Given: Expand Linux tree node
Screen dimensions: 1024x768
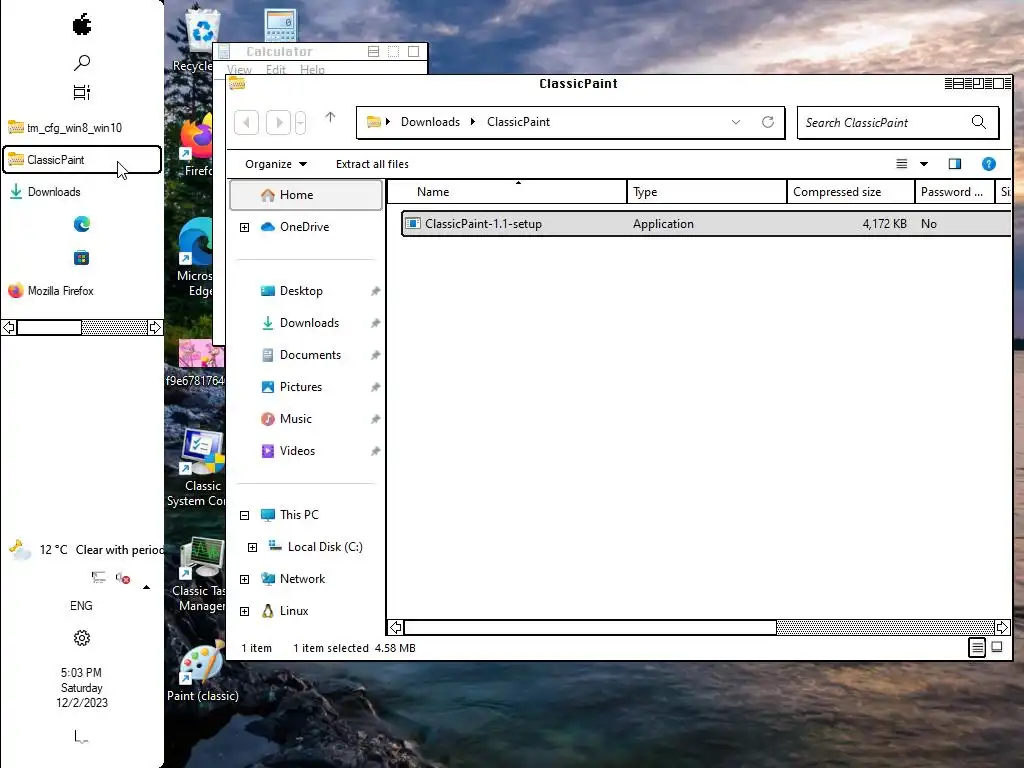Looking at the screenshot, I should 245,611.
